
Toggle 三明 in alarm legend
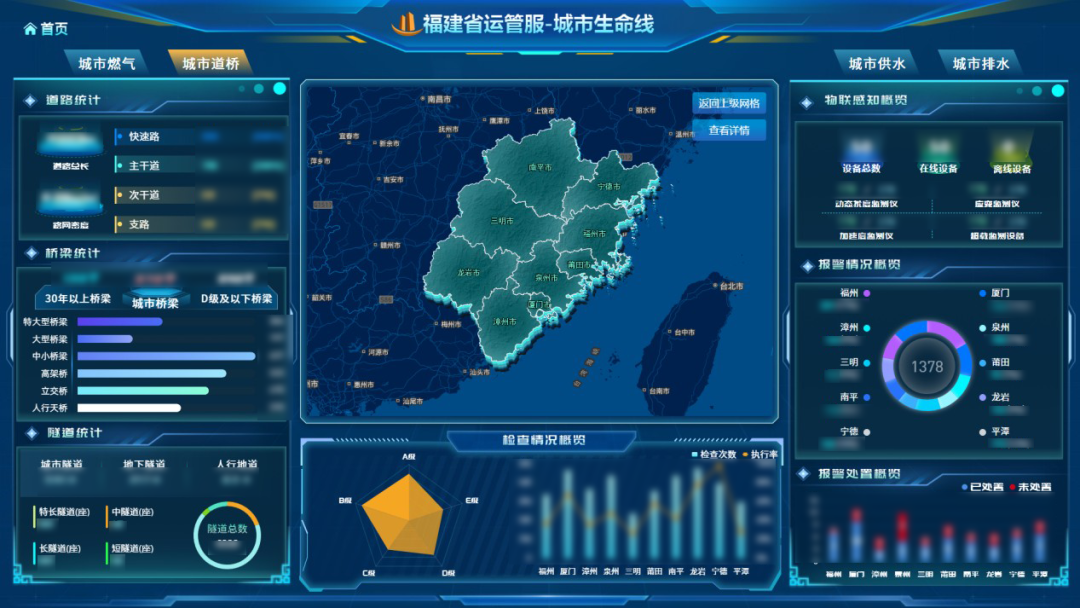pyautogui.click(x=855, y=362)
